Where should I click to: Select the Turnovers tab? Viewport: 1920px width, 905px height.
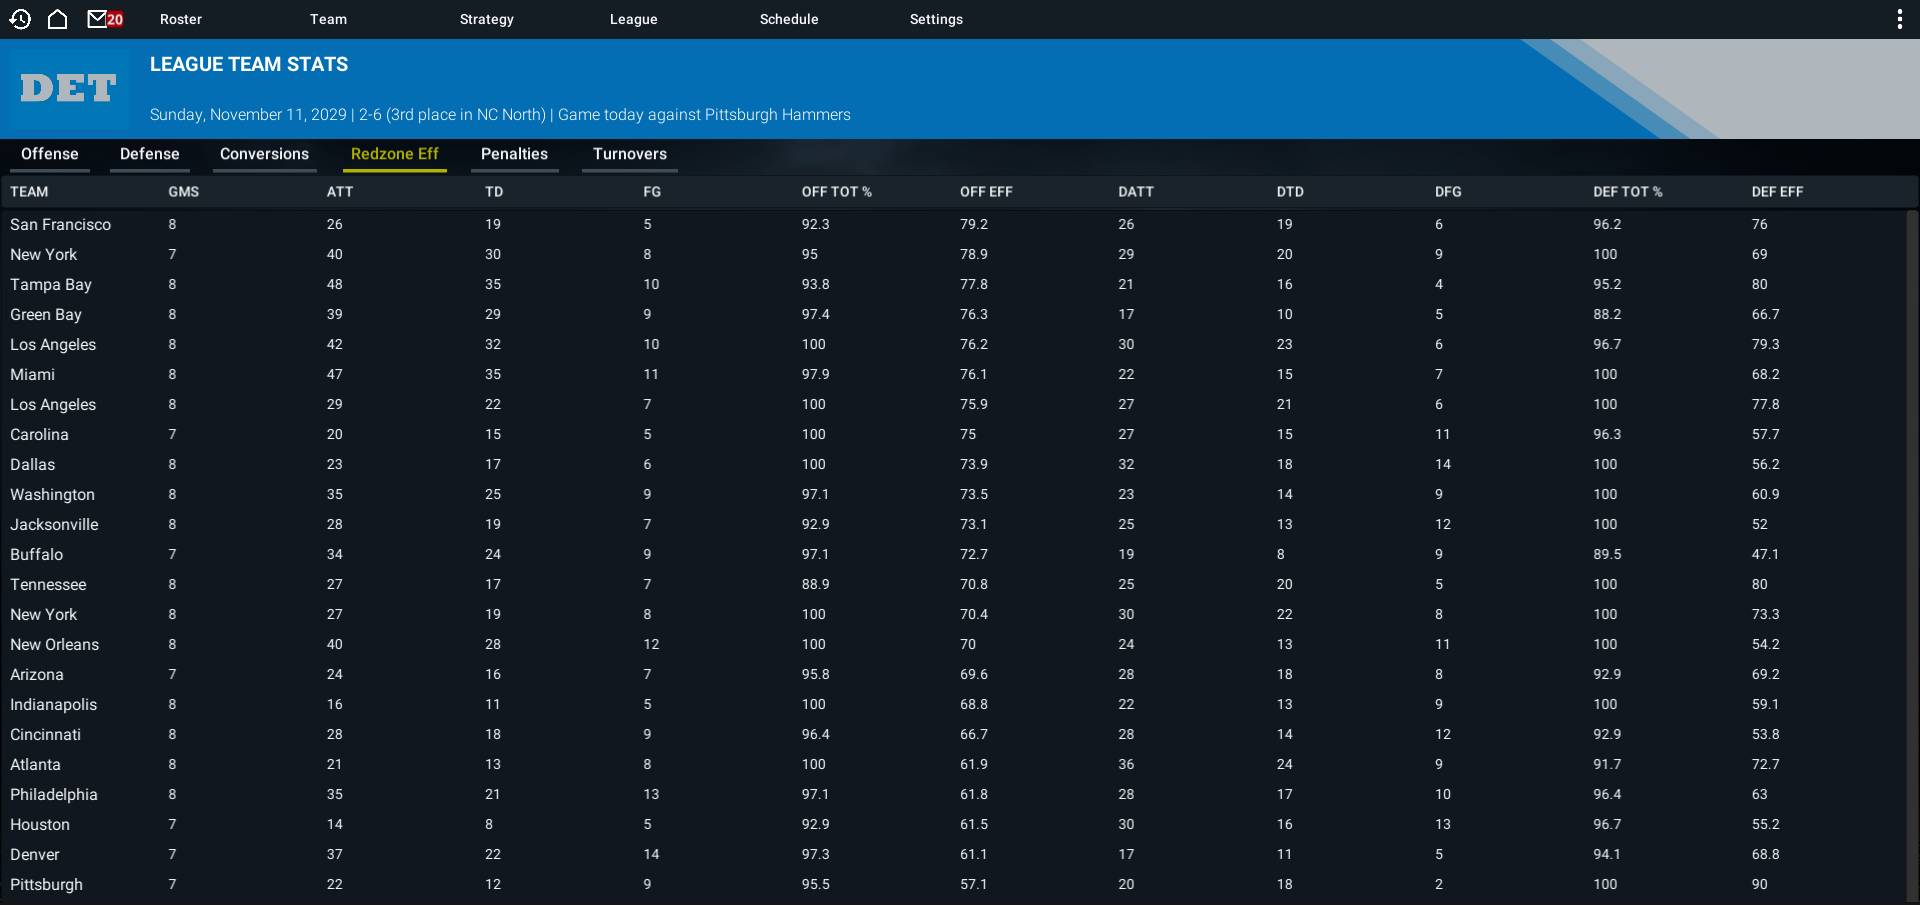pos(630,154)
